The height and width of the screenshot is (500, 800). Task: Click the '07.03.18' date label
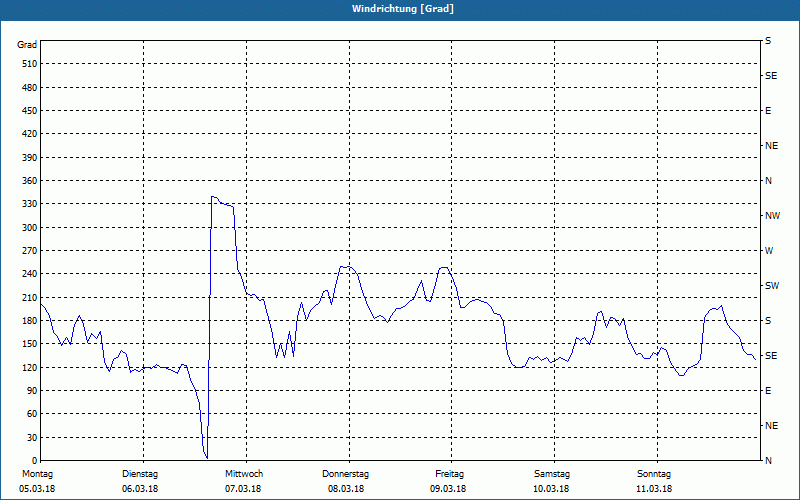click(x=243, y=489)
